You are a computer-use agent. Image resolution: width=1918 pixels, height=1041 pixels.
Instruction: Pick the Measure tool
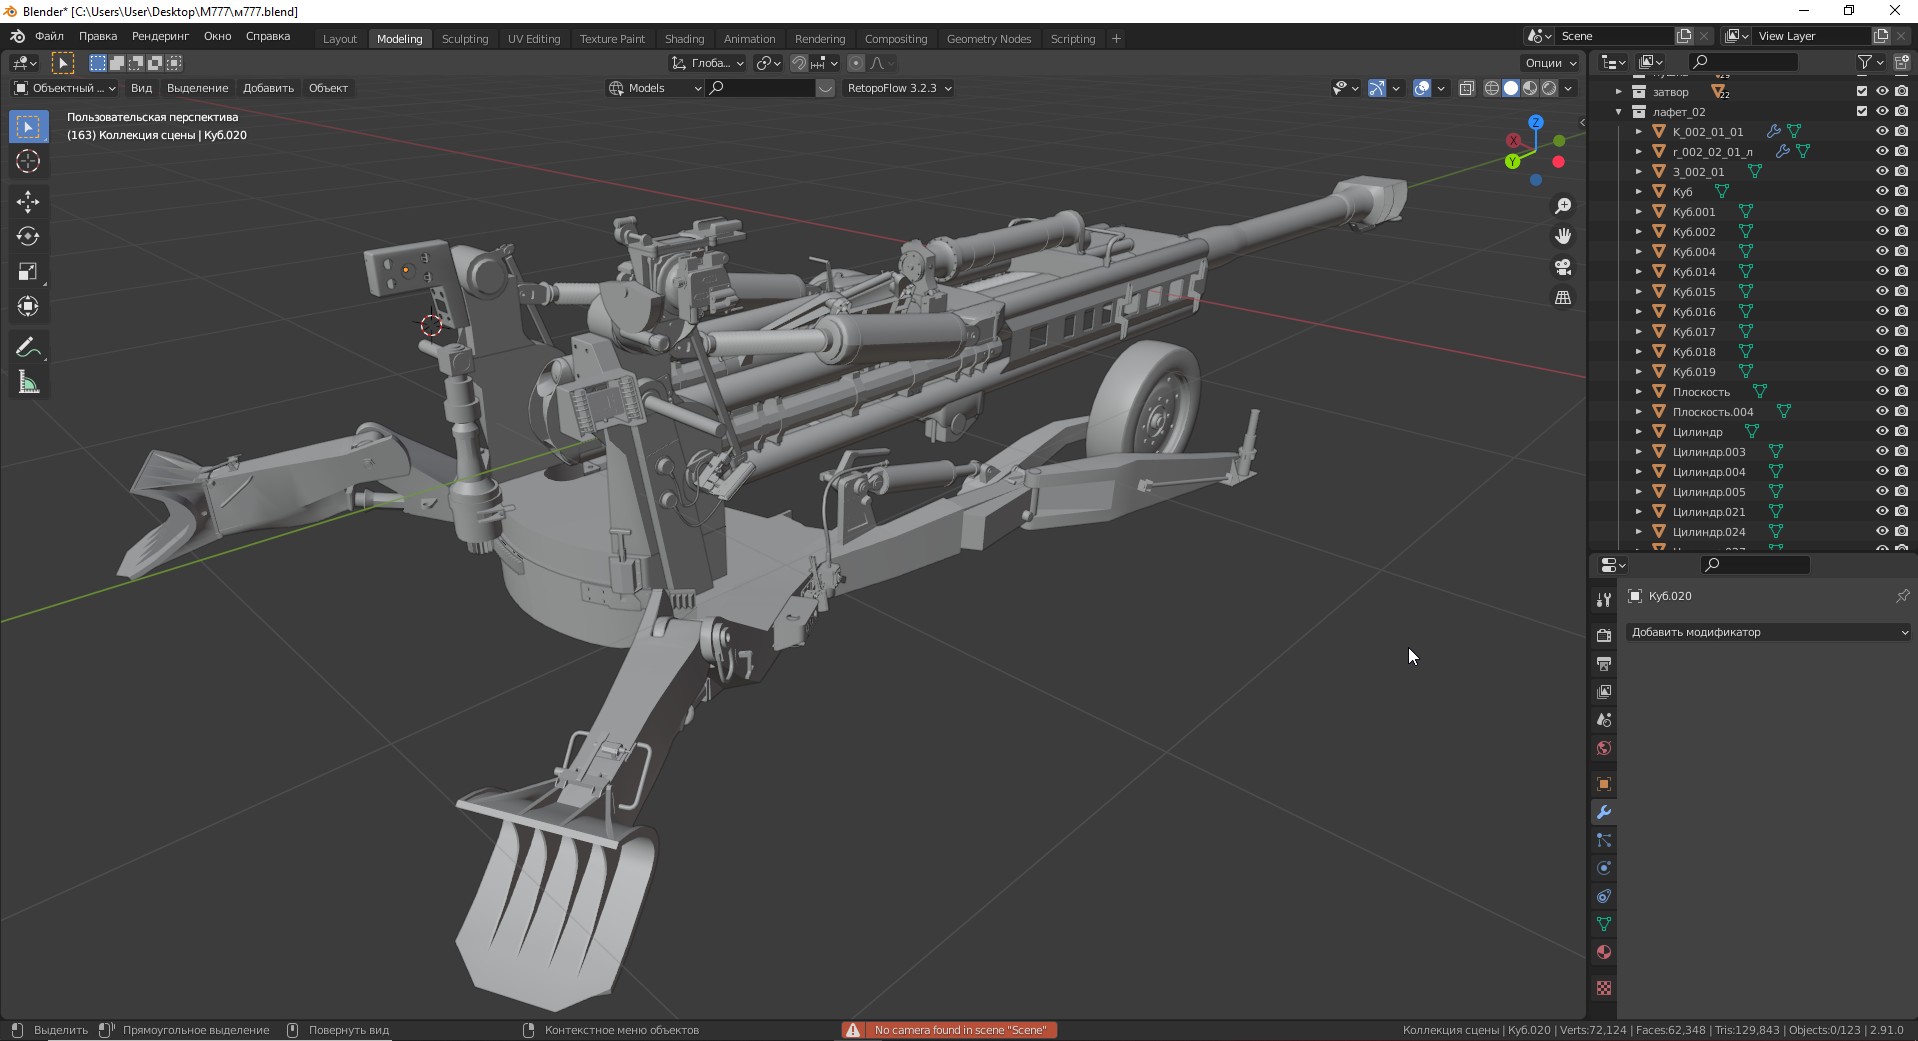click(x=28, y=383)
